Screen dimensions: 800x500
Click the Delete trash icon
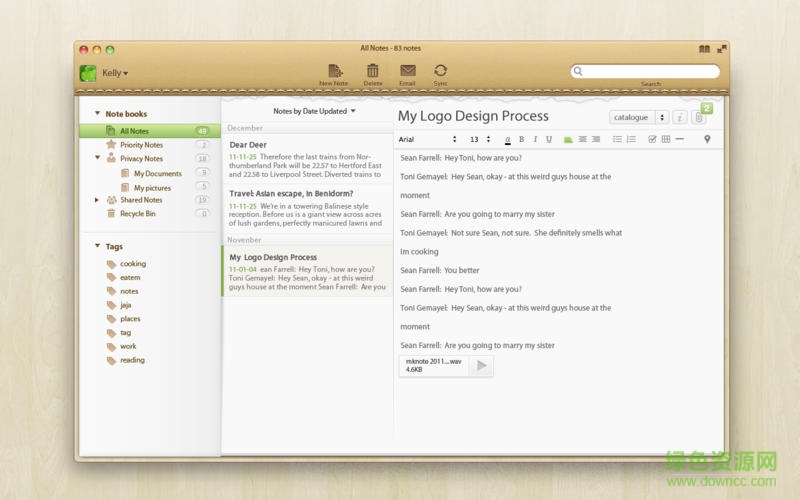pyautogui.click(x=372, y=71)
